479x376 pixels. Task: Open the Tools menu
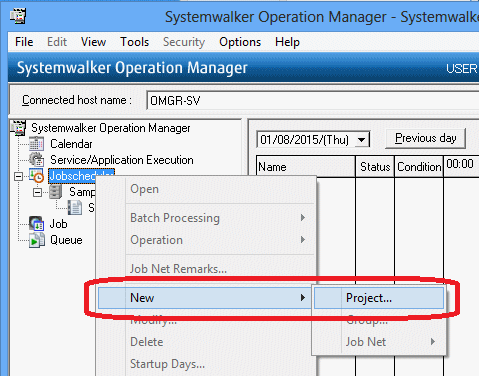coord(135,42)
